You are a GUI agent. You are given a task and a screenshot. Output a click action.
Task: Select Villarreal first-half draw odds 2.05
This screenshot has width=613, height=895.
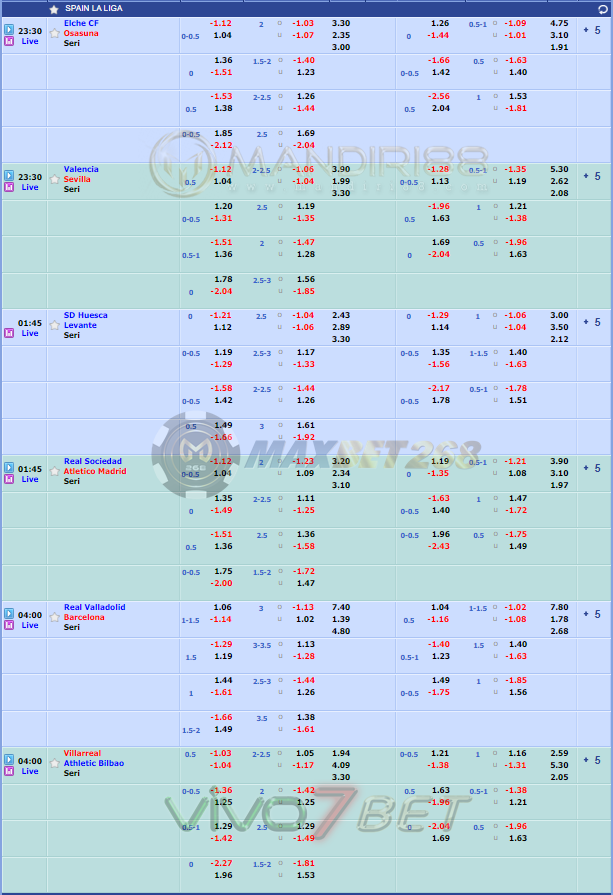(x=559, y=778)
